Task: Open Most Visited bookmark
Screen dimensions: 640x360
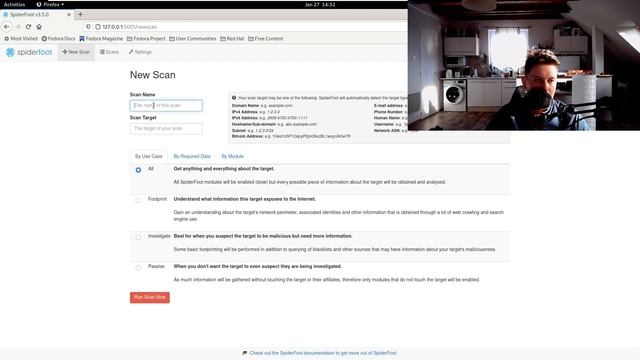Action: pyautogui.click(x=21, y=38)
